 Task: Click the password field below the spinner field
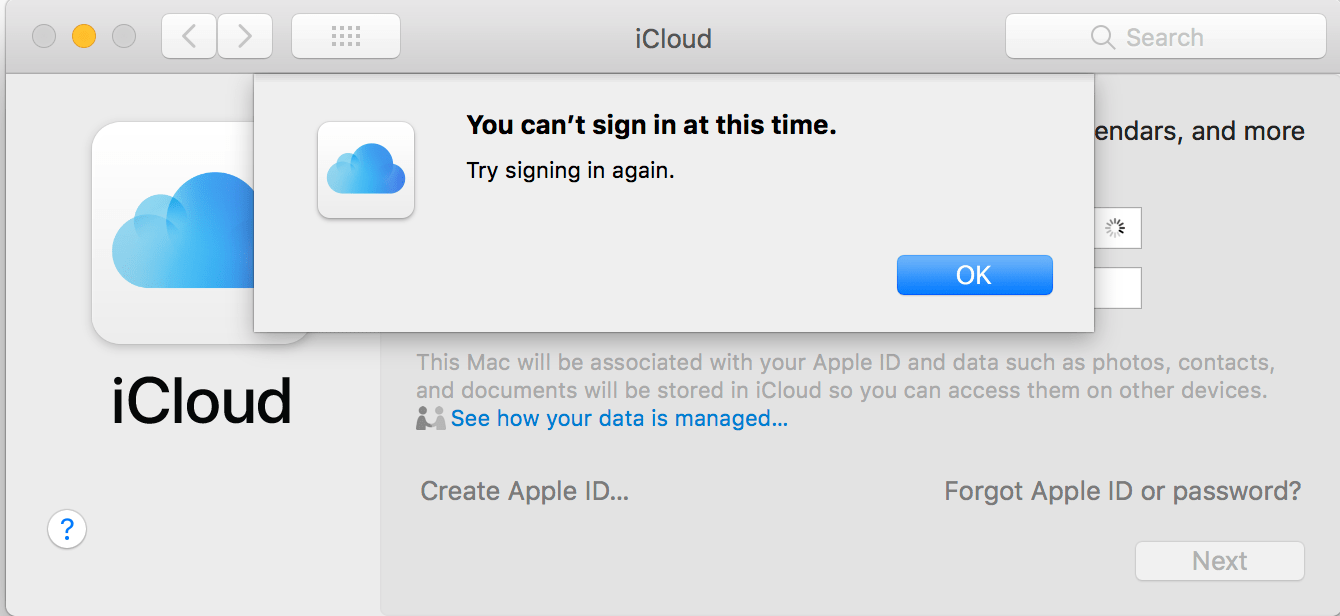(1116, 288)
